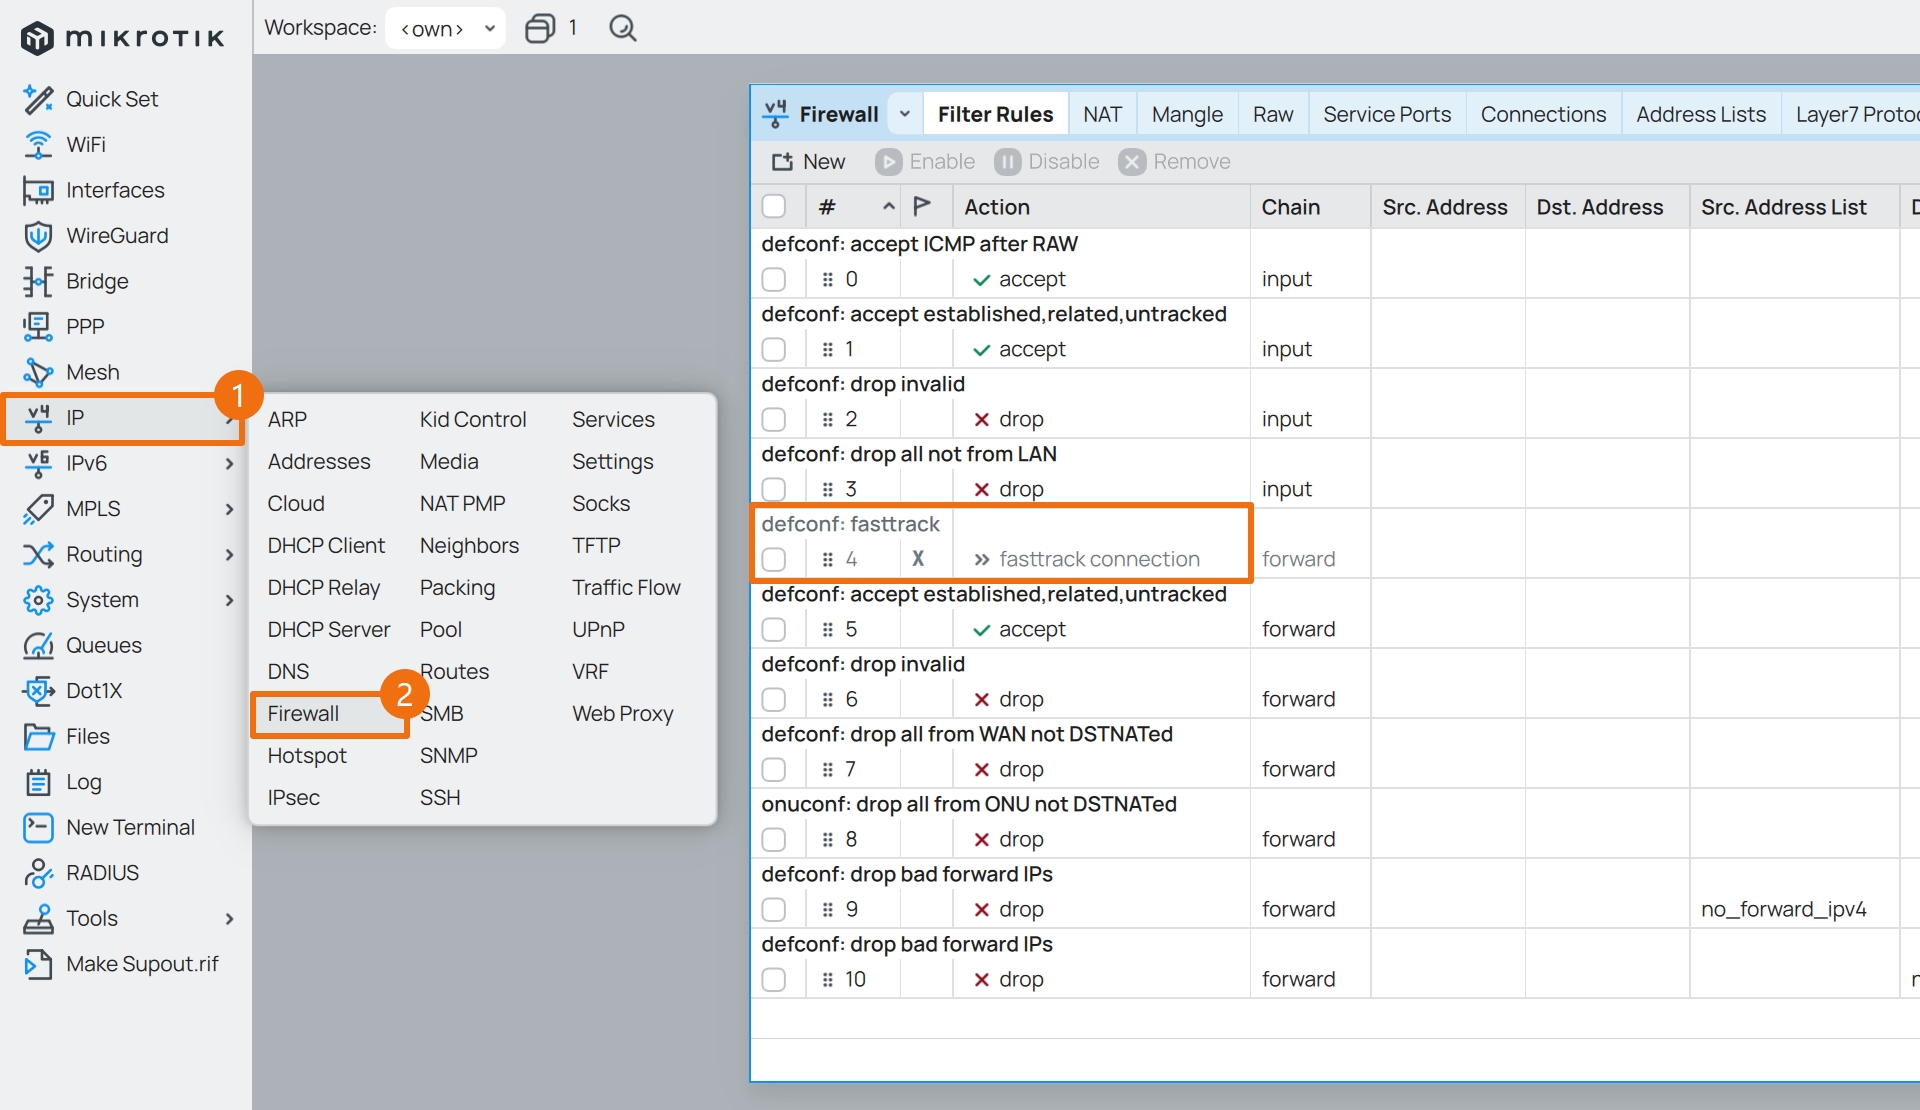This screenshot has width=1920, height=1110.
Task: Open the Workspace dropdown
Action: click(x=446, y=28)
